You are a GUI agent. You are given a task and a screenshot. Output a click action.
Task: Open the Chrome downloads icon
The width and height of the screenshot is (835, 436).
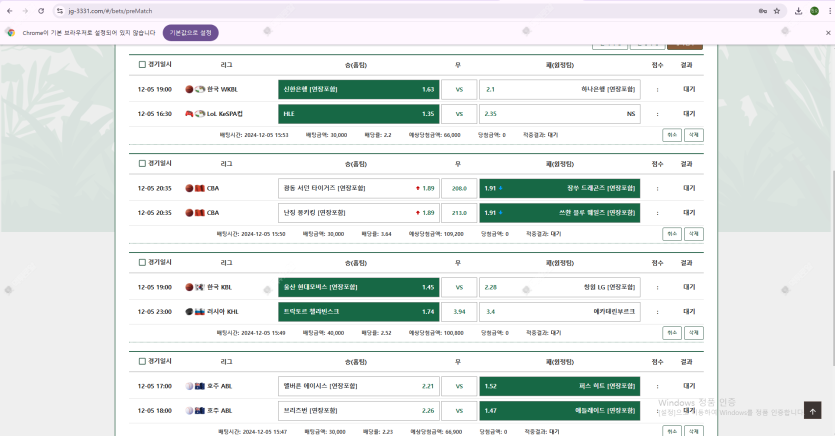(798, 11)
